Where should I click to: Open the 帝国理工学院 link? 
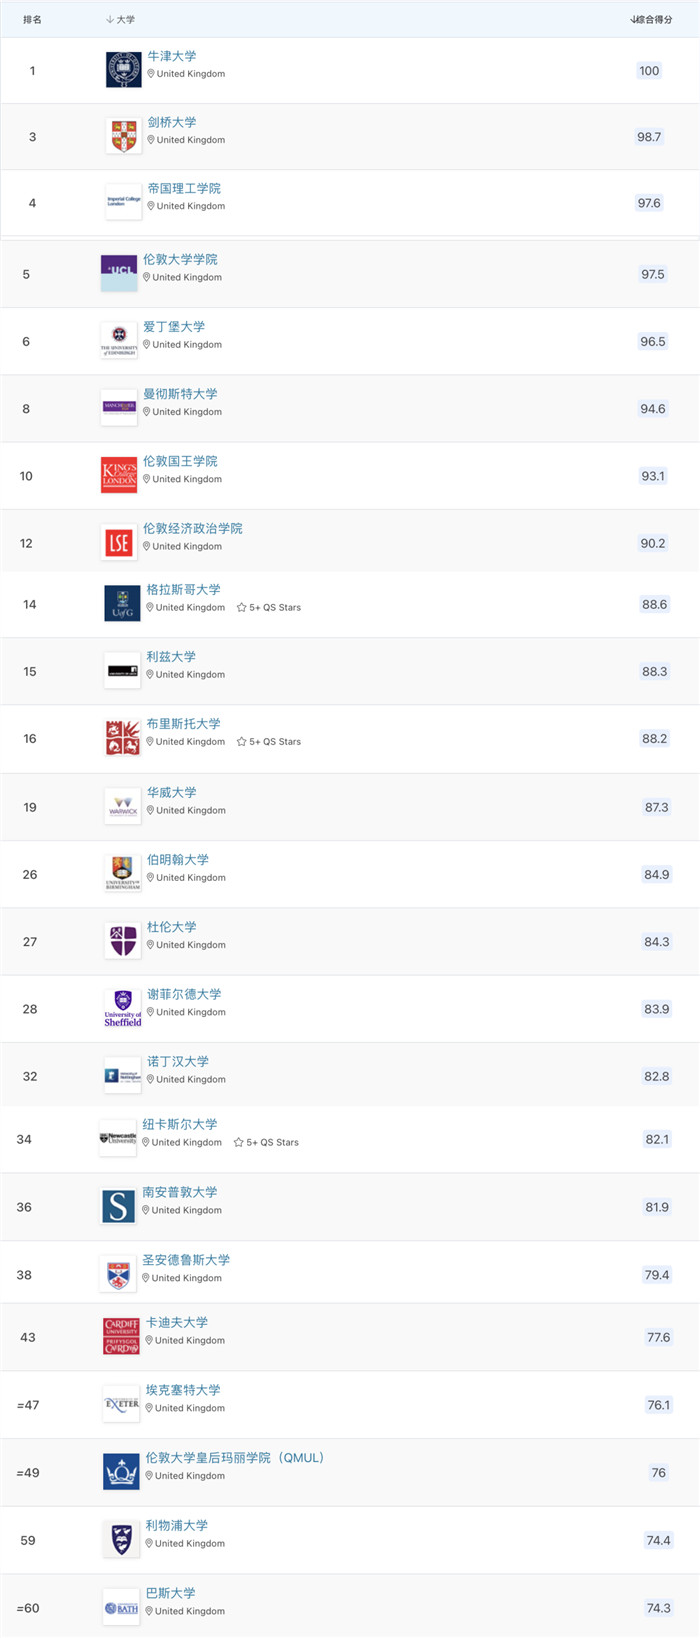click(184, 188)
